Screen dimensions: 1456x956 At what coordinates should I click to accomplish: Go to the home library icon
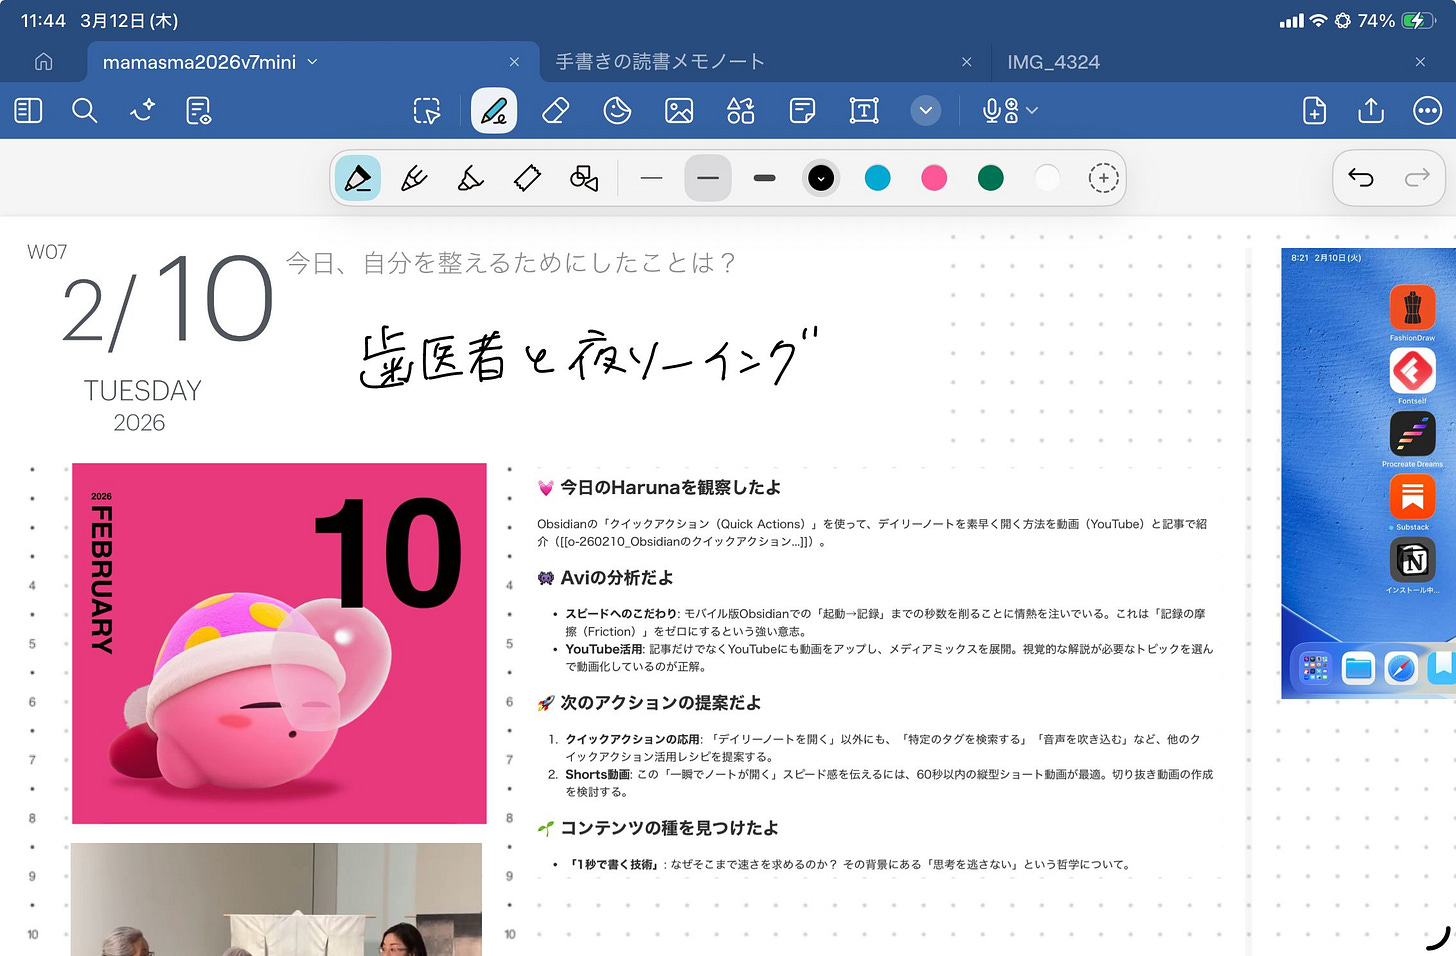pos(43,62)
